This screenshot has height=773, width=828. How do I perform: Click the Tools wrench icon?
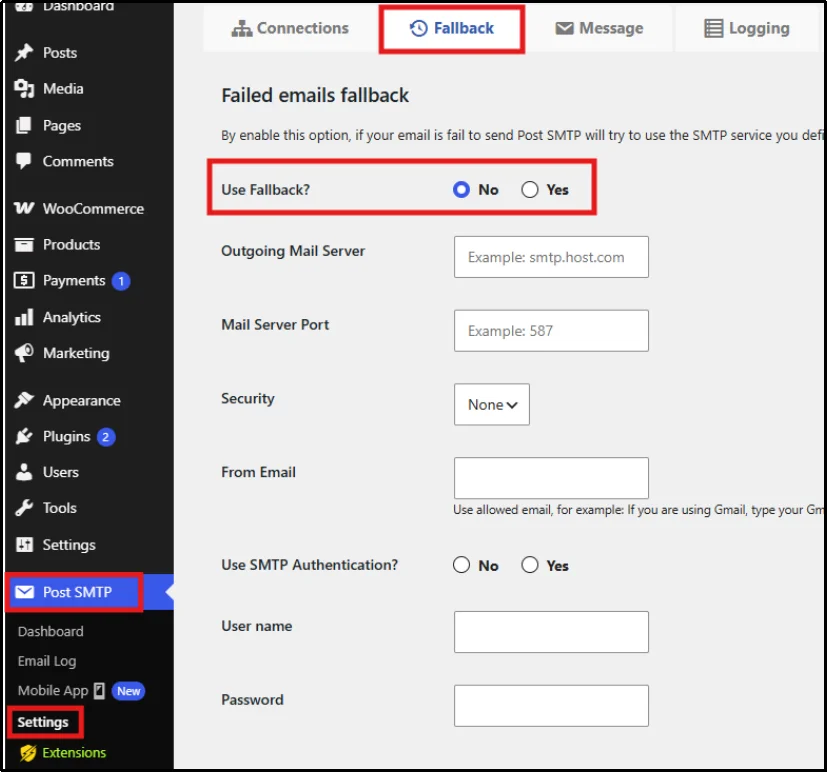pyautogui.click(x=24, y=508)
